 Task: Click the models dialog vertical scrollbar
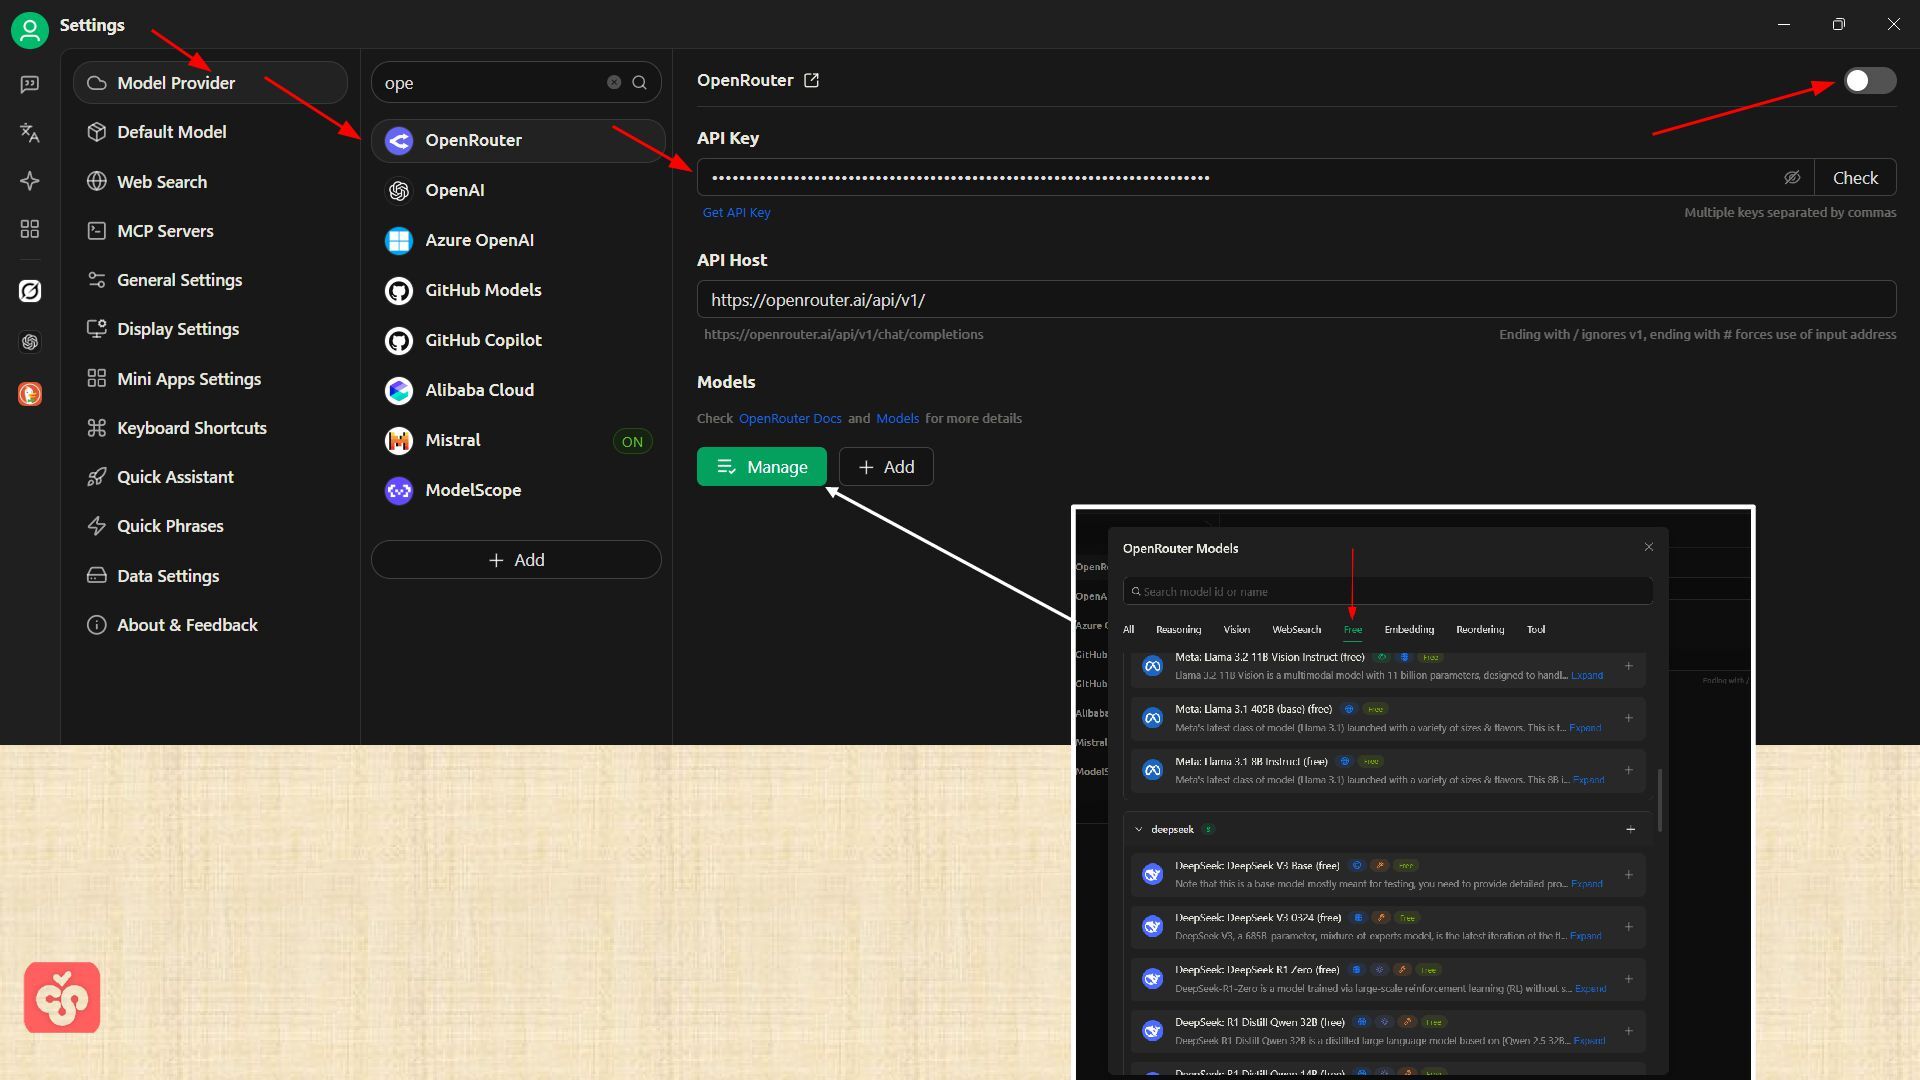(1660, 800)
